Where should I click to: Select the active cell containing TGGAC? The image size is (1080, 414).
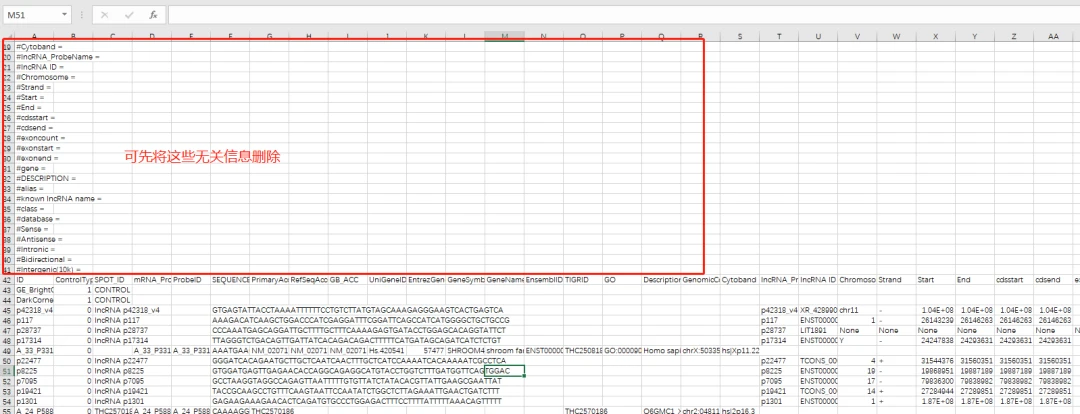tap(504, 371)
